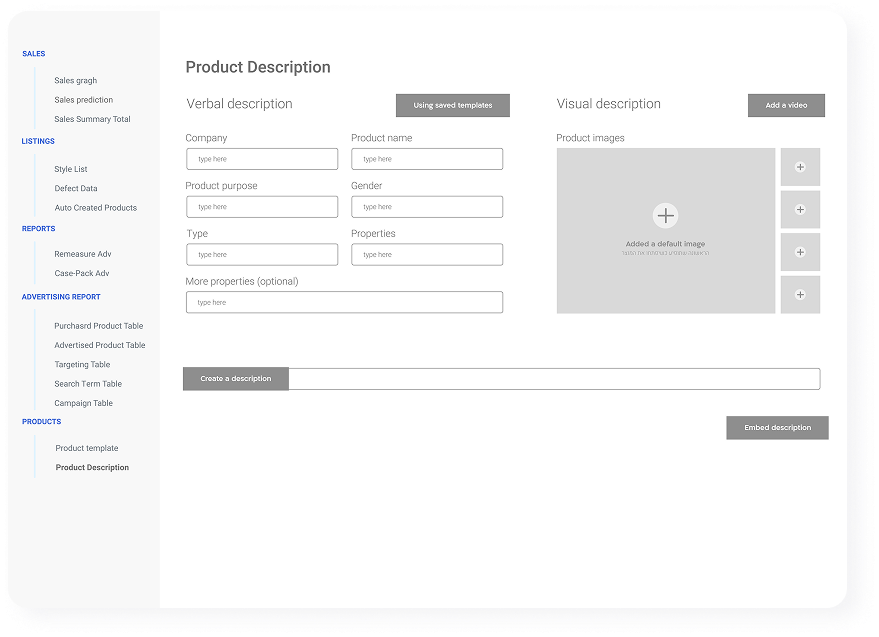Click the Verbal description heading
Screen dimensions: 879x637
click(239, 104)
